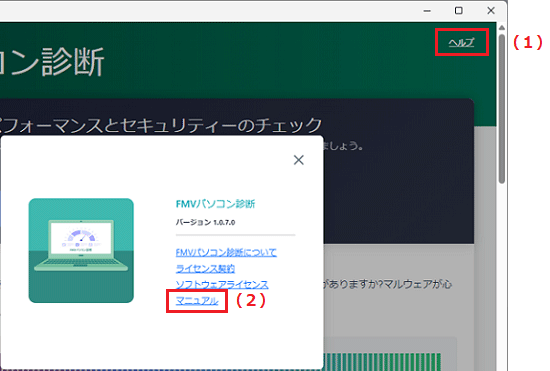Open the ソフトウェアライセンス link
The width and height of the screenshot is (550, 371).
pos(222,284)
